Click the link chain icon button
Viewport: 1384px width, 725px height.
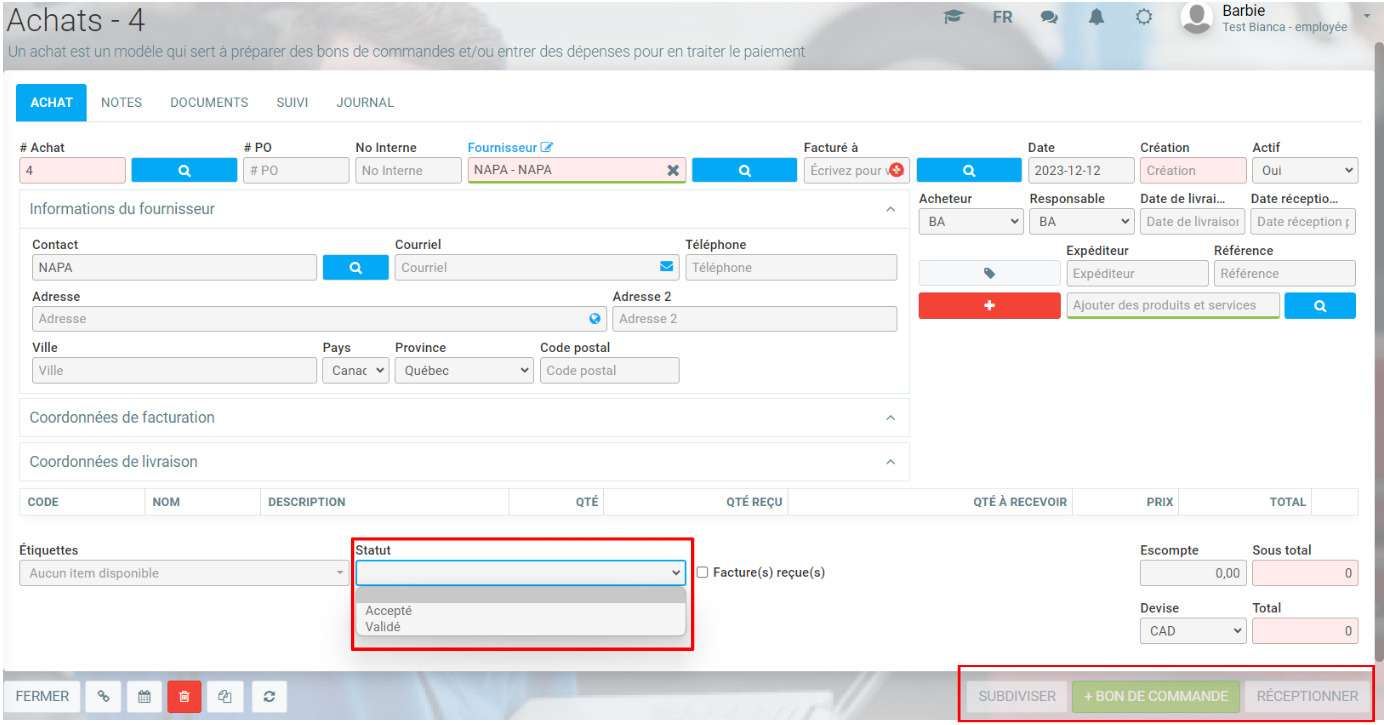(x=104, y=697)
